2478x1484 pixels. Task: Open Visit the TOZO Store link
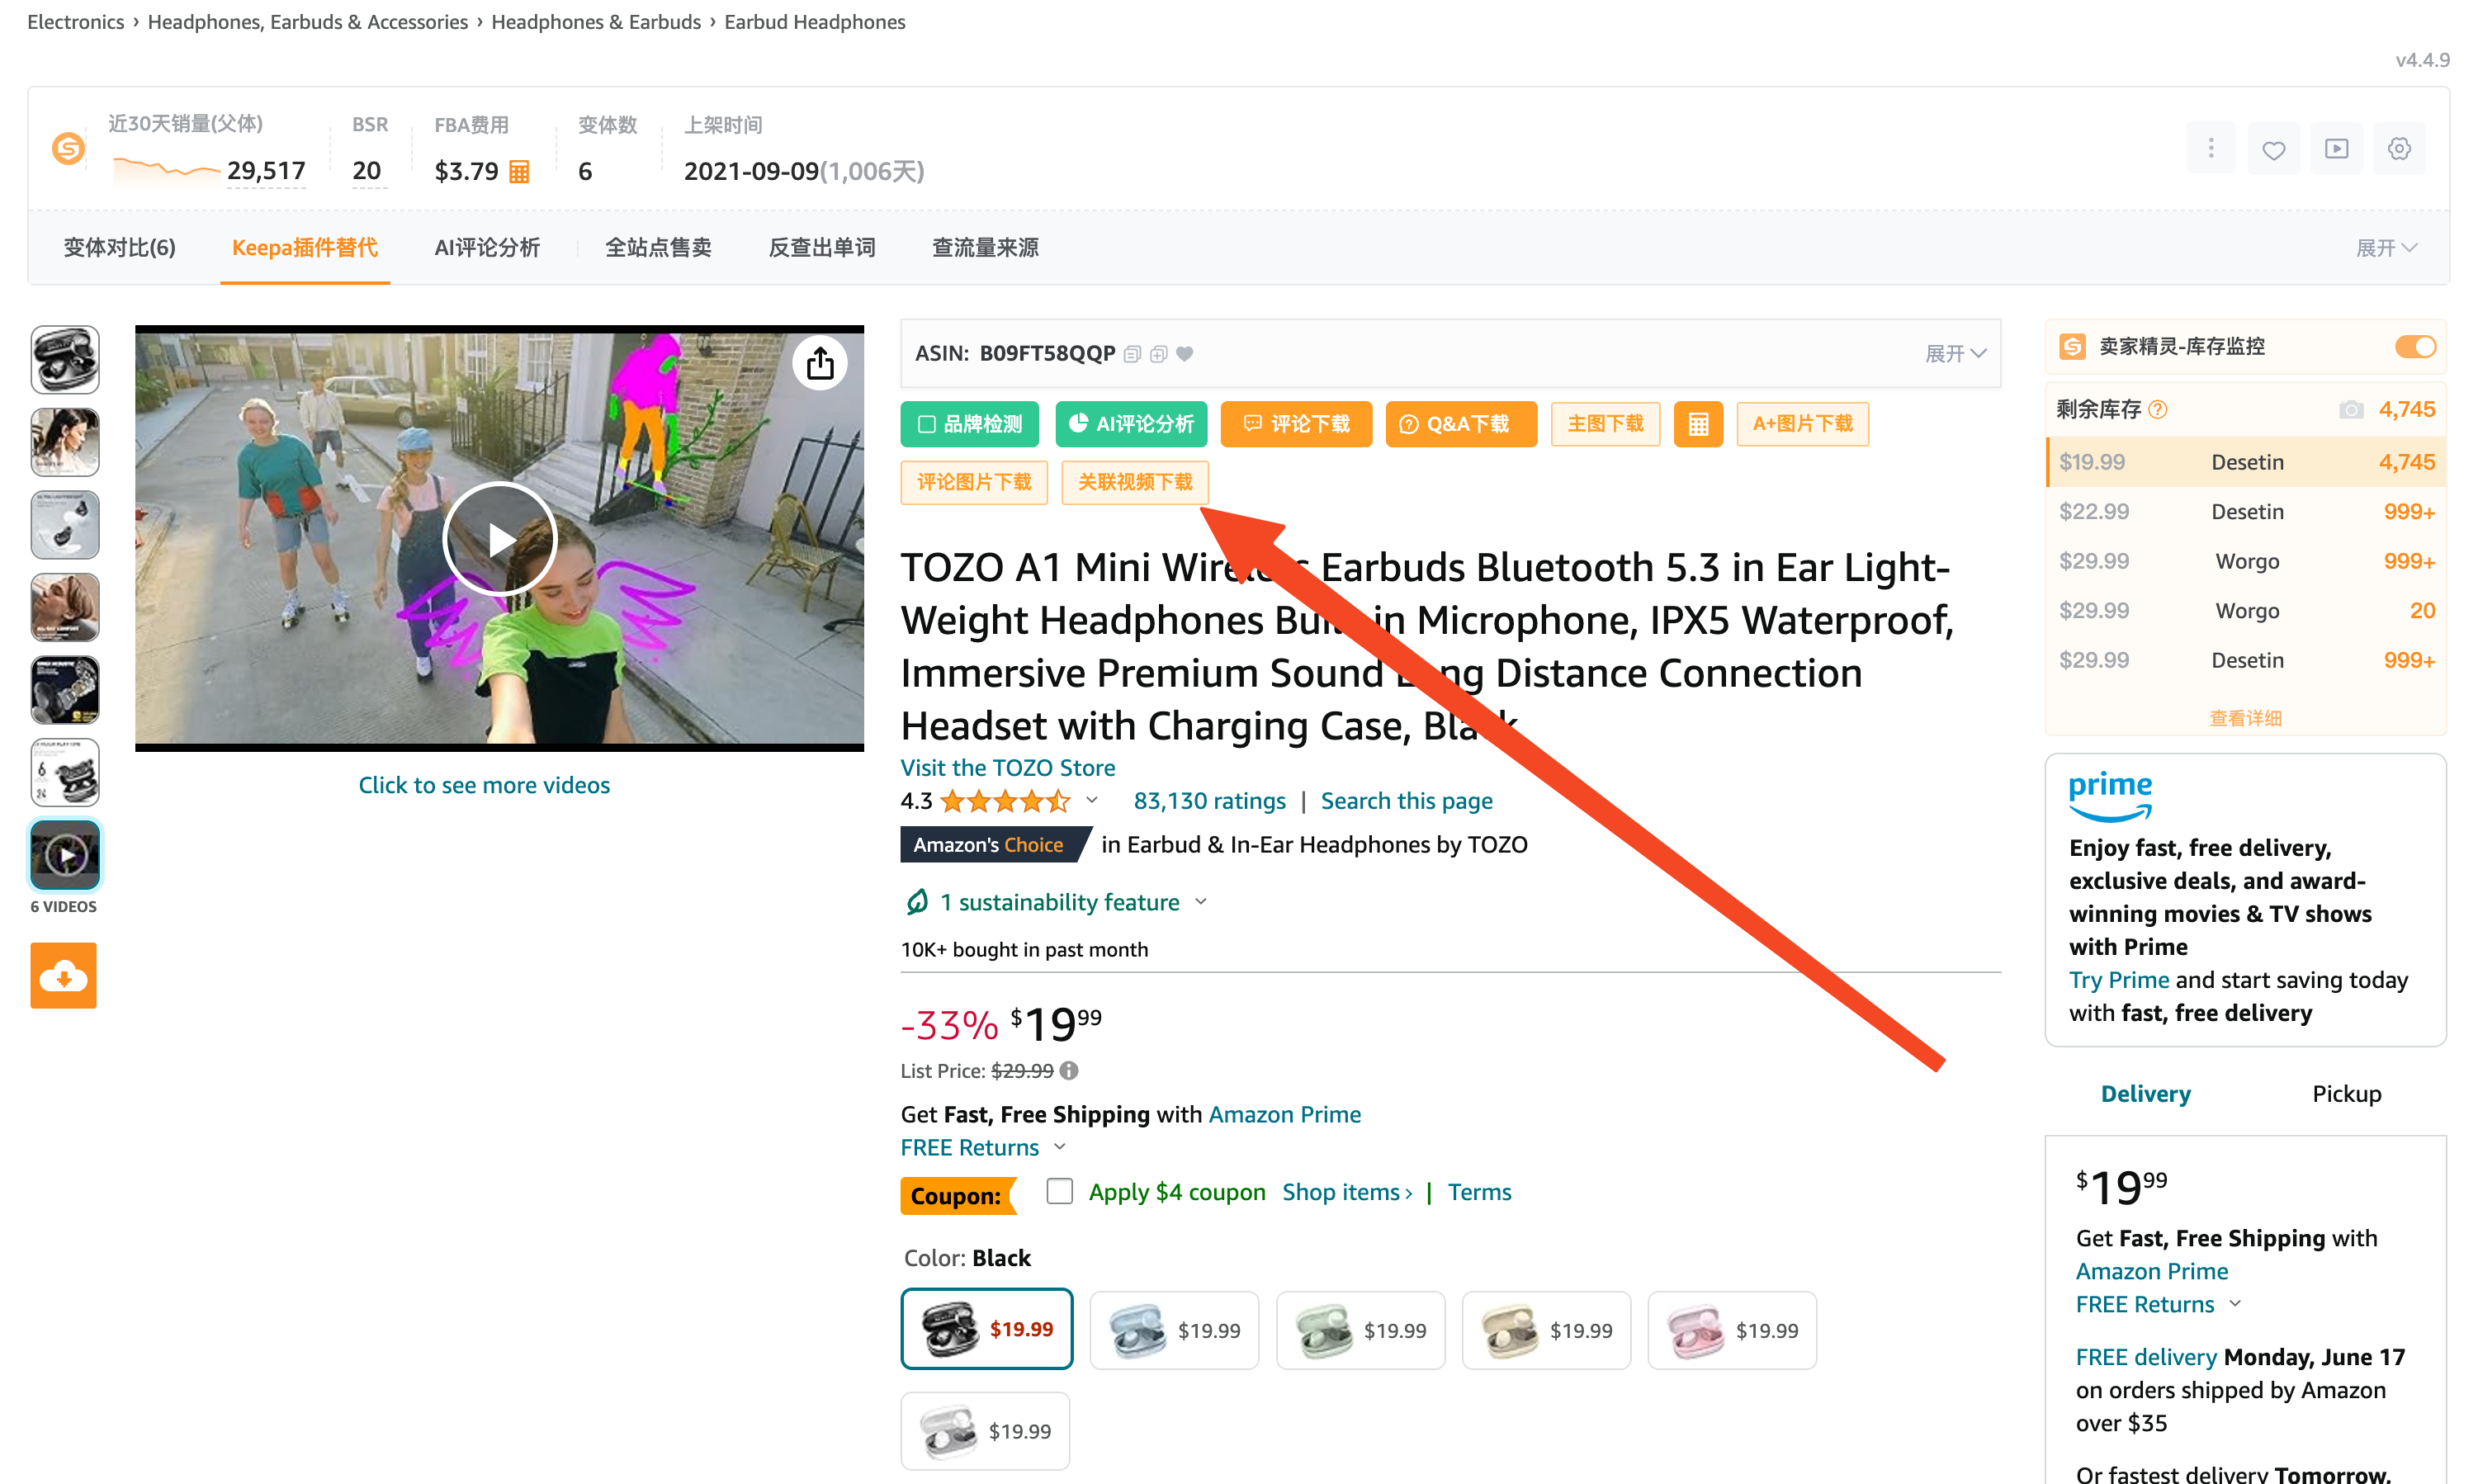(1008, 767)
